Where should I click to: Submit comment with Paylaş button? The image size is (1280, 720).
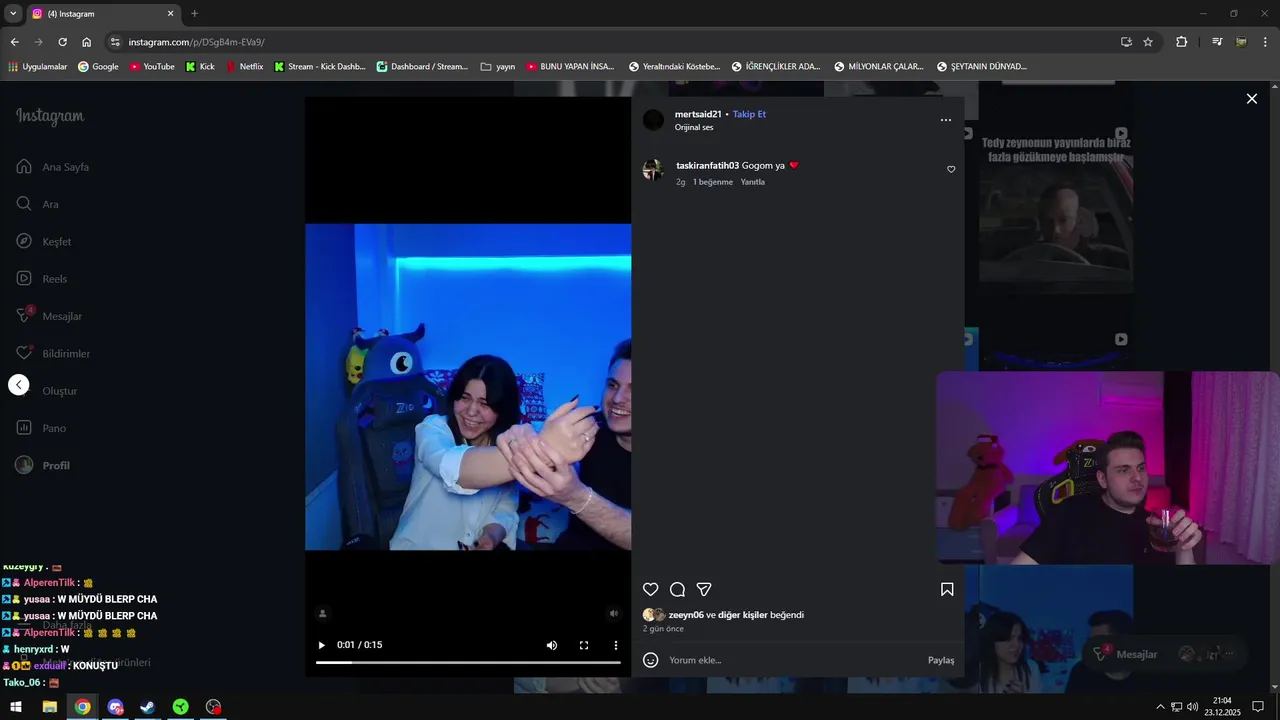click(941, 660)
